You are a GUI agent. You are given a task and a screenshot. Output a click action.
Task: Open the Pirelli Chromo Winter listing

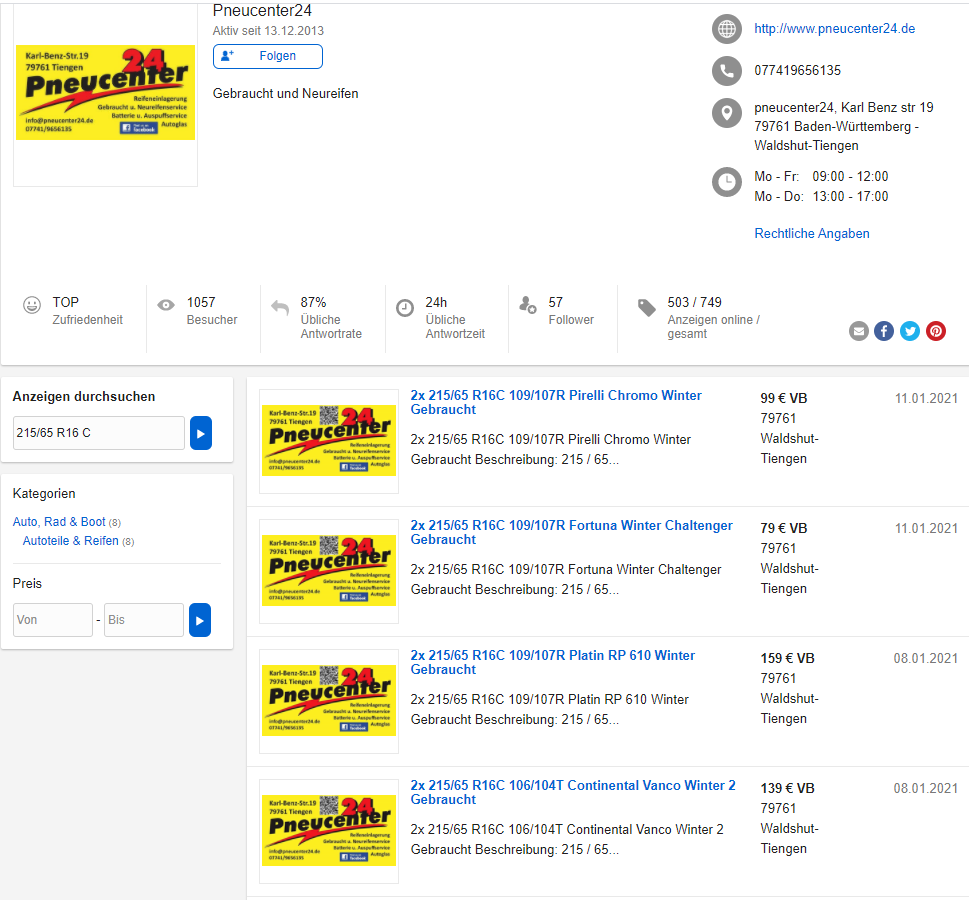pos(556,402)
